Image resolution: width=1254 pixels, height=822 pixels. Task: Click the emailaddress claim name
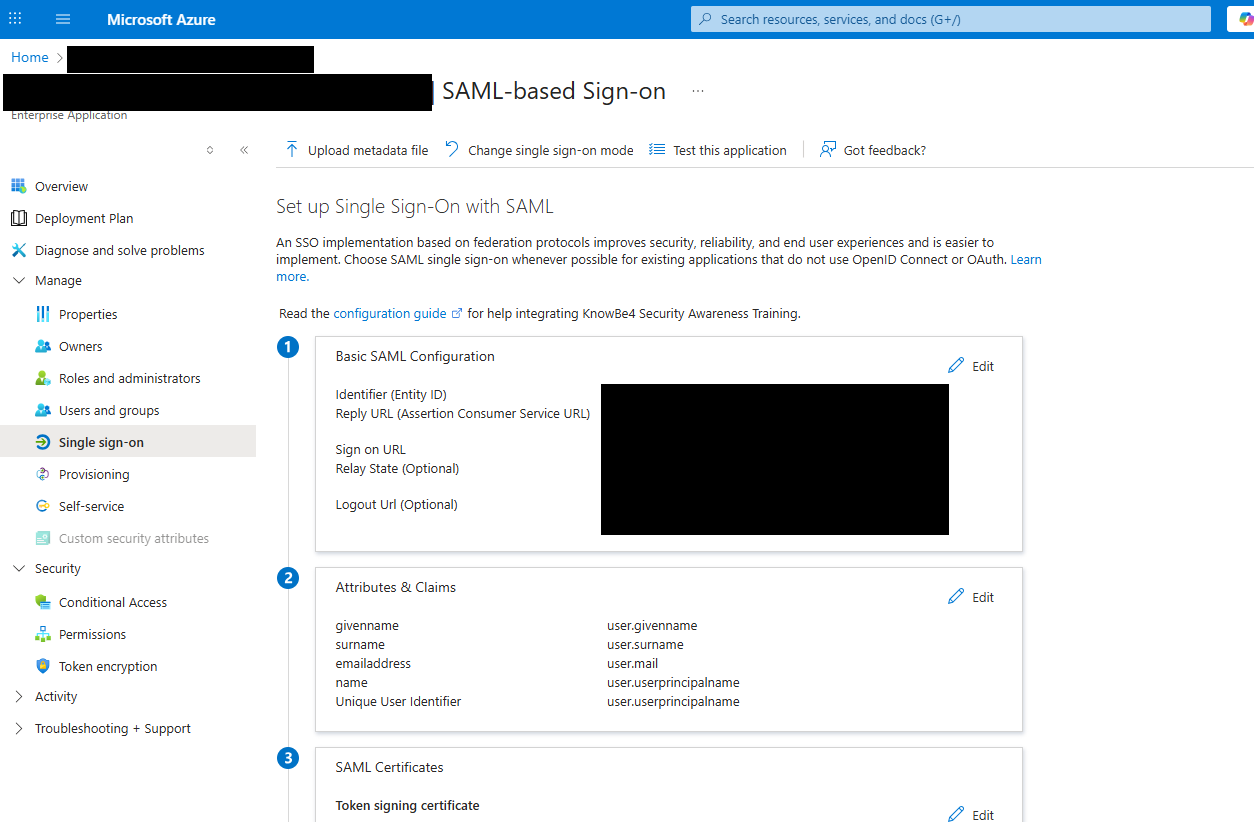click(x=373, y=663)
